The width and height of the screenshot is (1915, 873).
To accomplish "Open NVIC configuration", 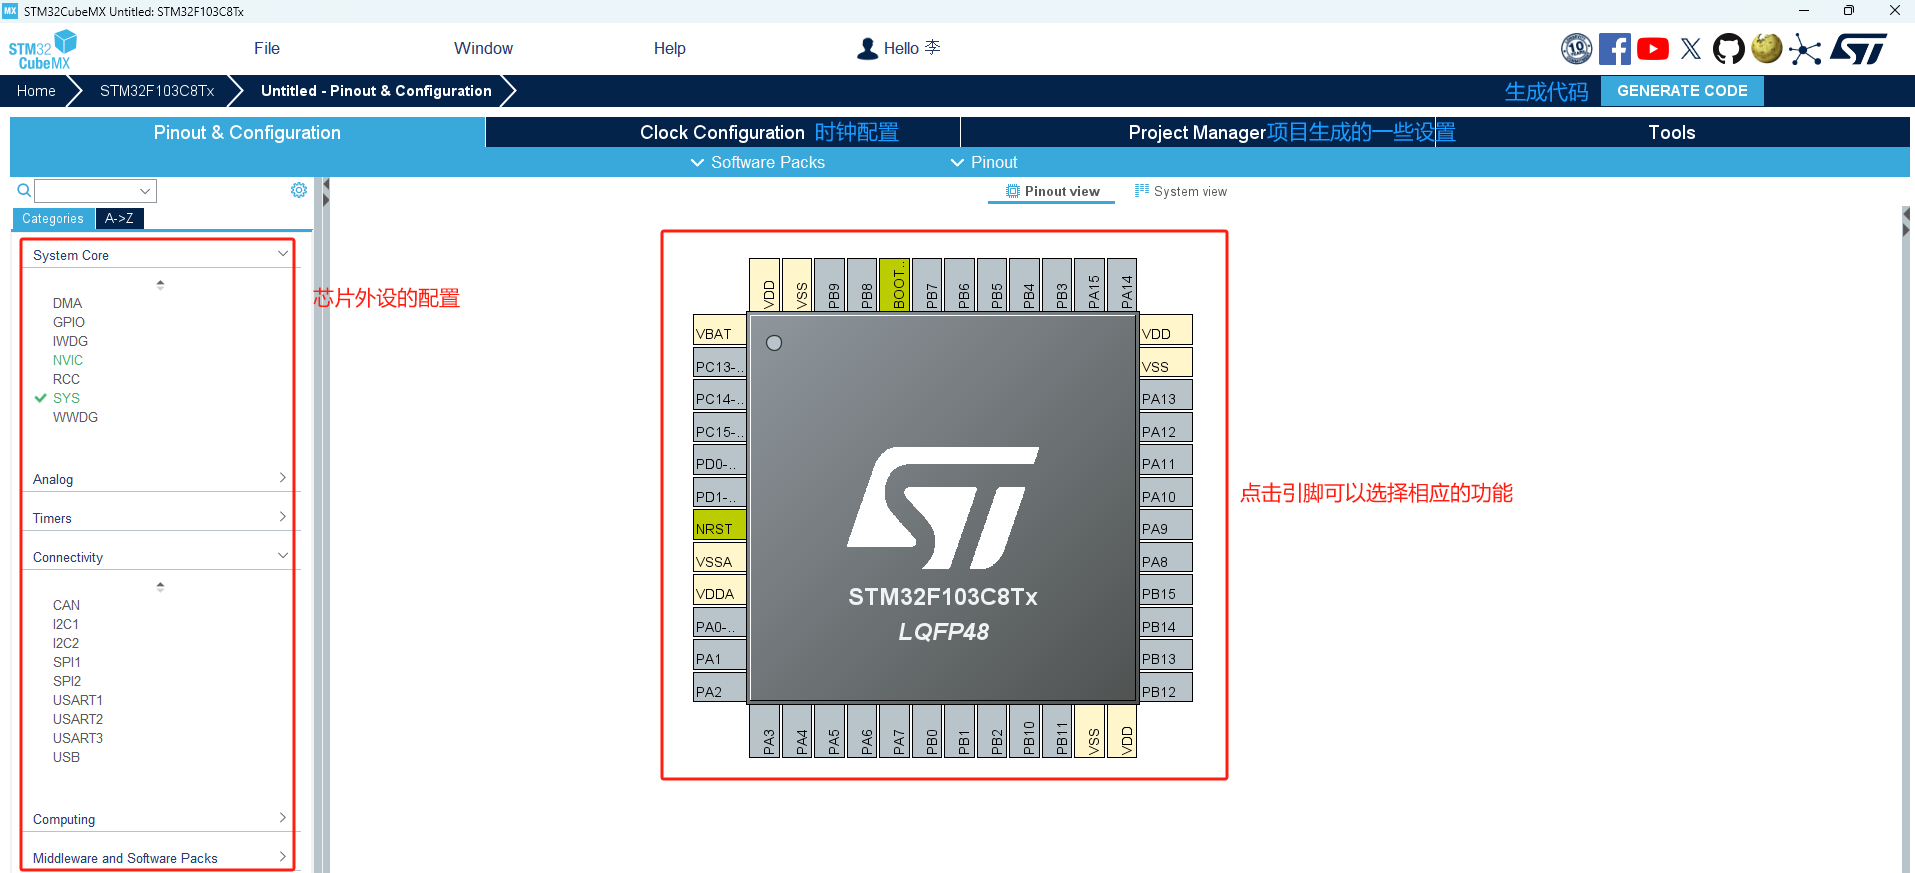I will point(68,360).
